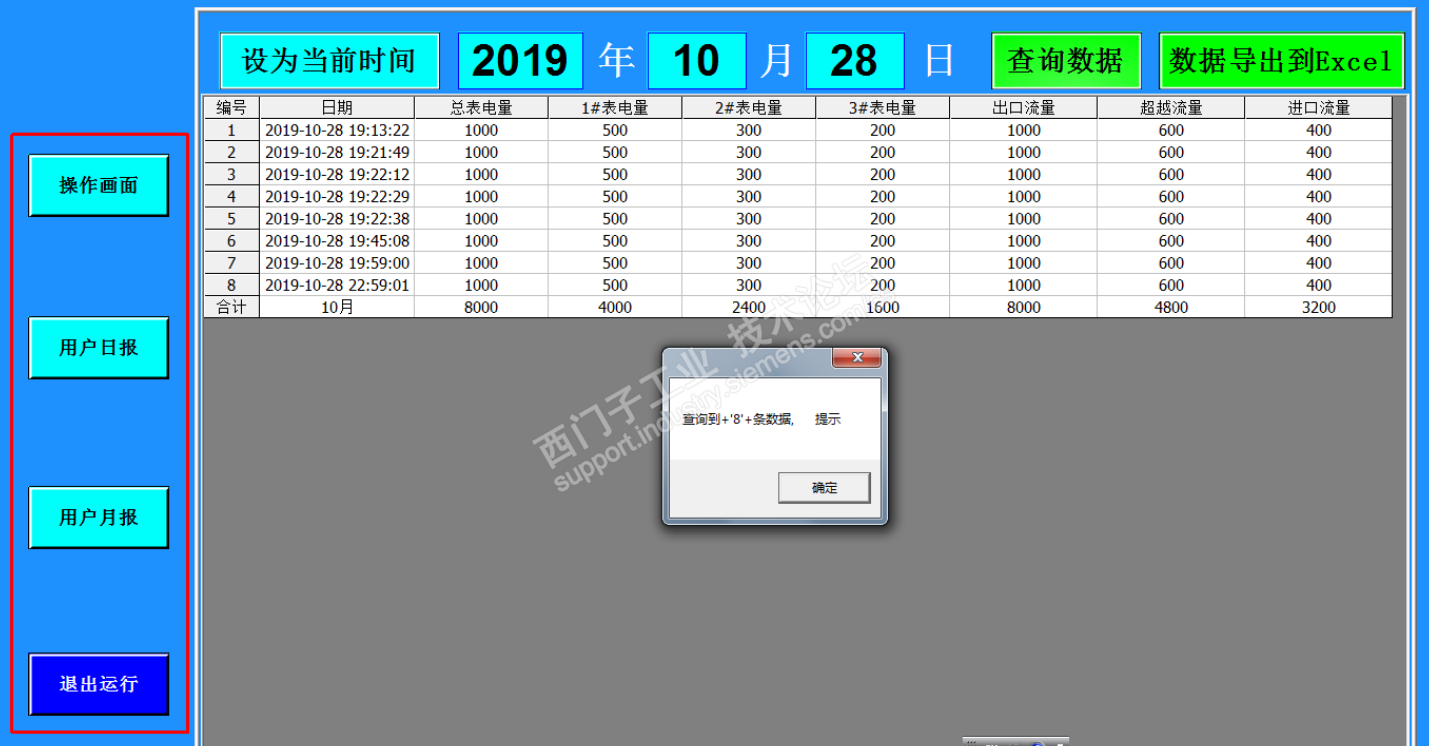Select the 4800 total under 超越流量
This screenshot has width=1429, height=746.
point(1171,307)
